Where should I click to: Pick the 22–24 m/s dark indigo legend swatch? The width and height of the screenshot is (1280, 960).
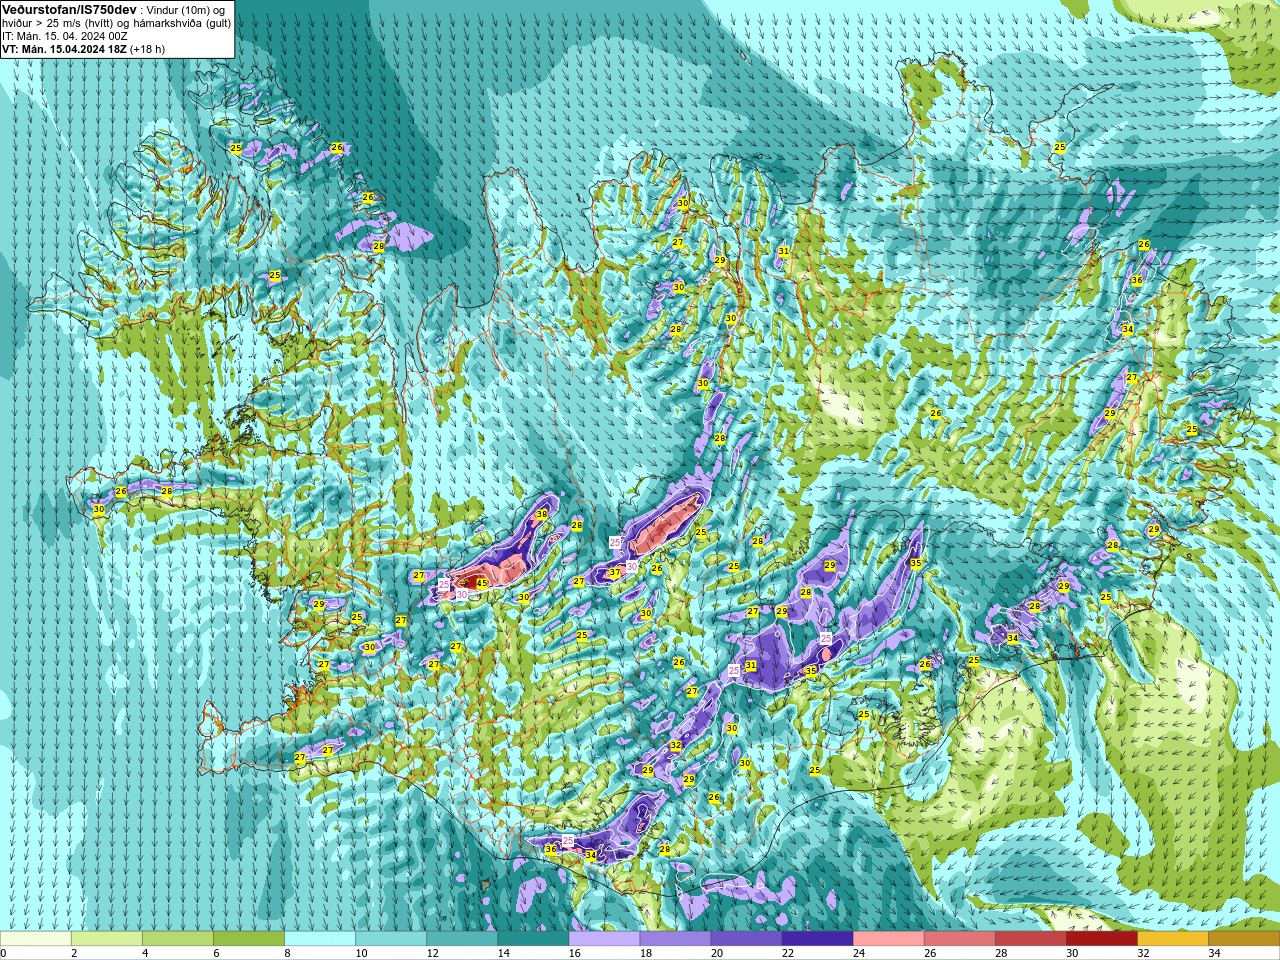tap(817, 939)
